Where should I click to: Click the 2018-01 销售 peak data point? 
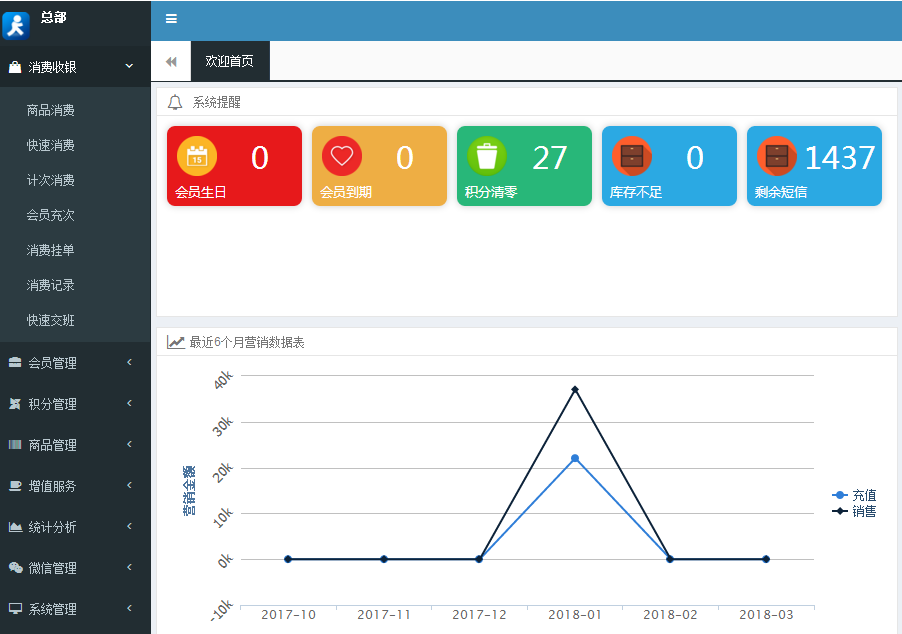coord(575,389)
